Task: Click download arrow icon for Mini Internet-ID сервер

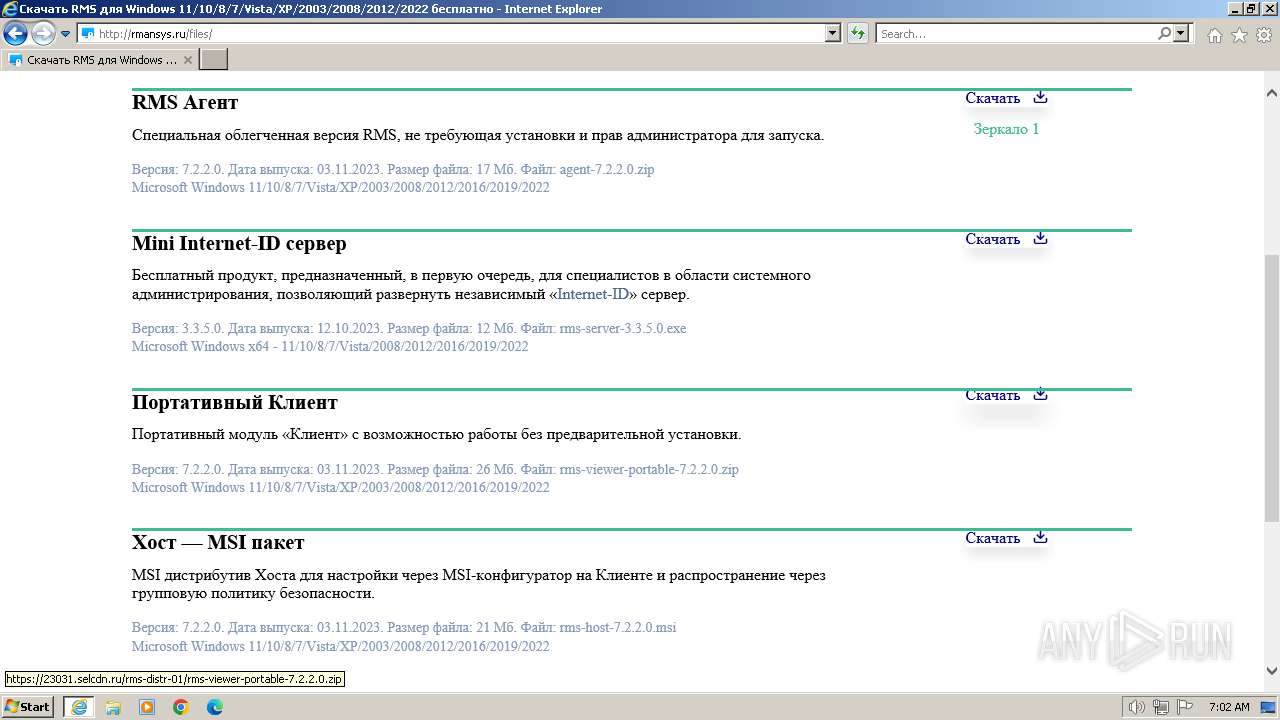Action: coord(1040,238)
